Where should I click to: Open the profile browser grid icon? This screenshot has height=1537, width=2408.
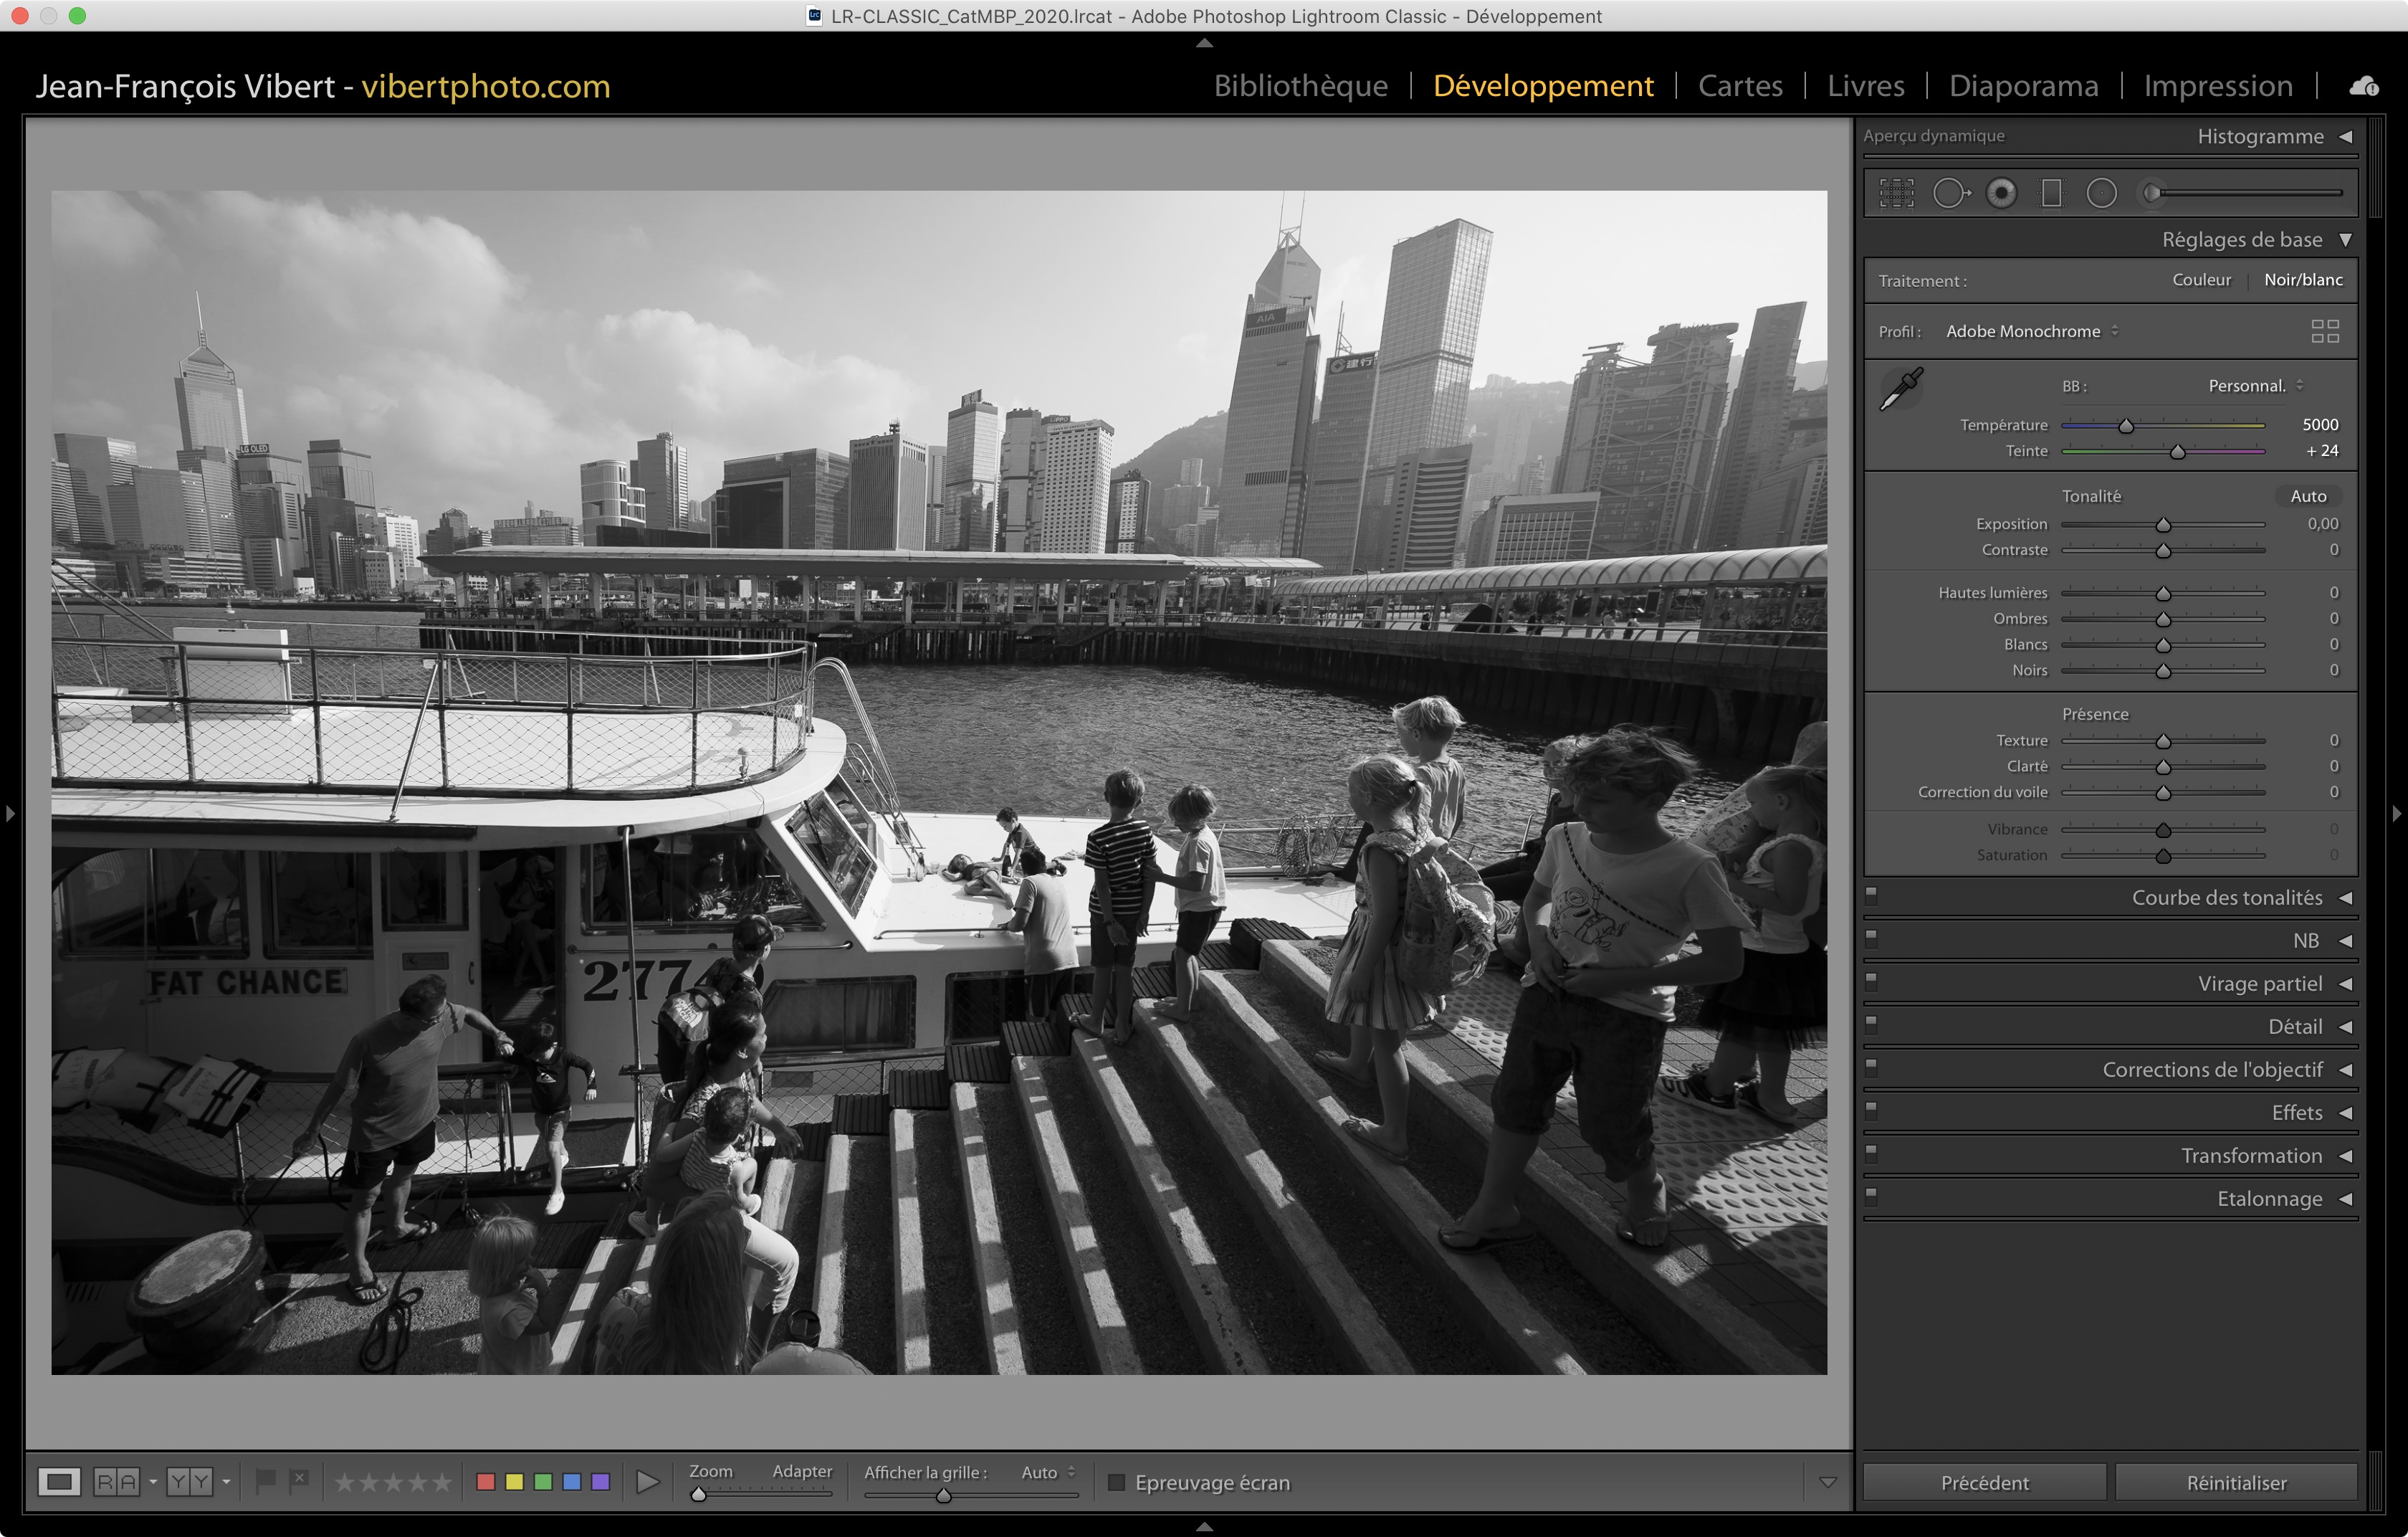pyautogui.click(x=2325, y=331)
